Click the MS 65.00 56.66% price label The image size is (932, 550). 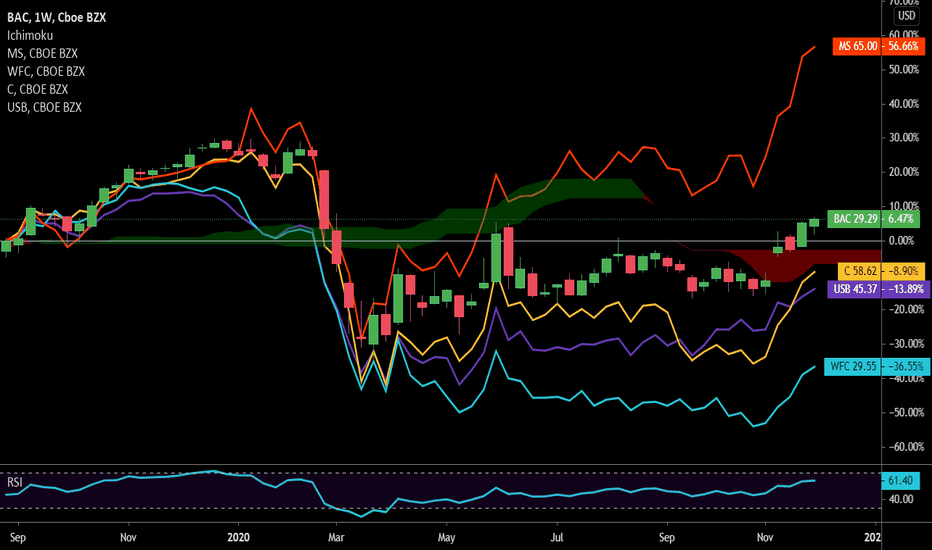[879, 46]
